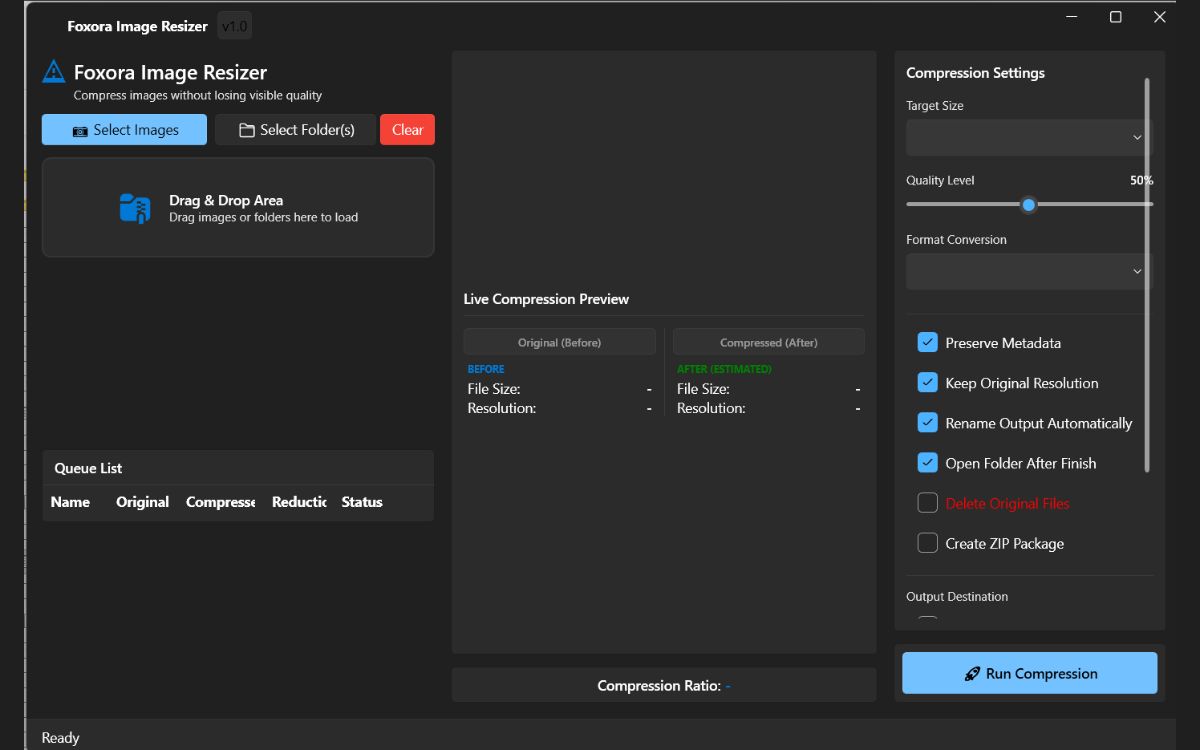Click the Foxora triangle logo icon
The image size is (1200, 750).
click(53, 72)
